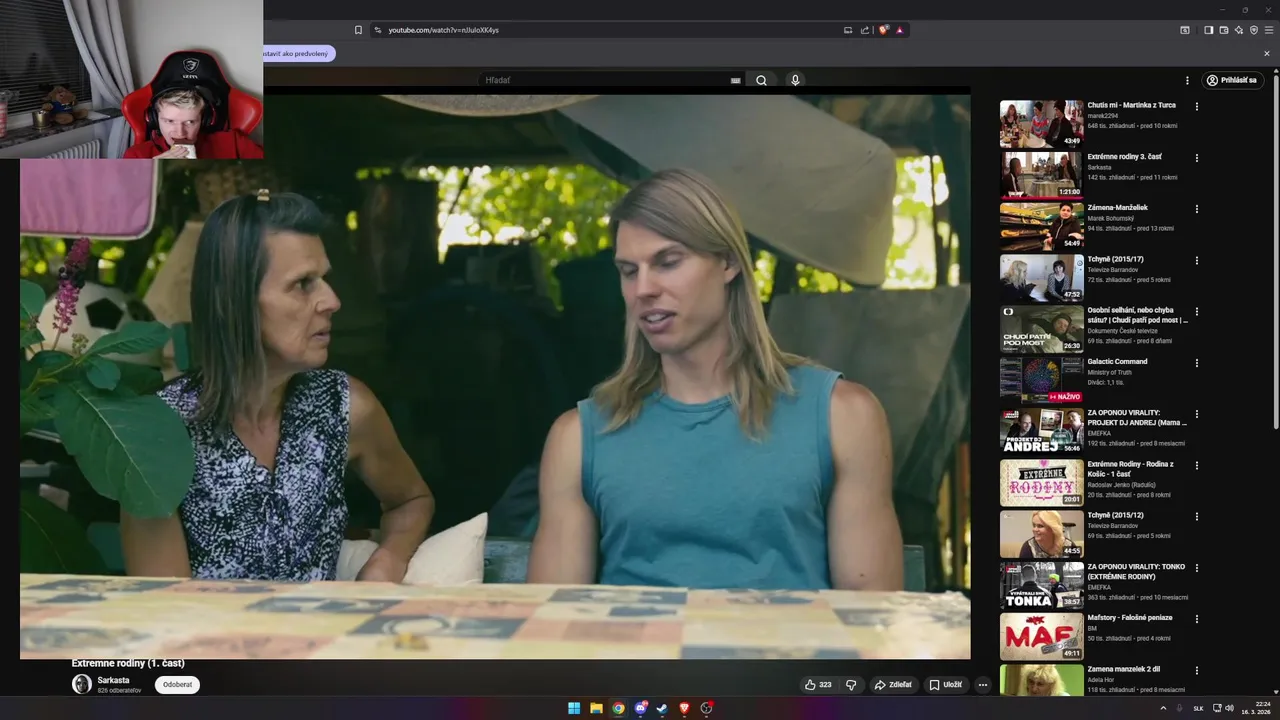Open the browser hamburger menu
The height and width of the screenshot is (720, 1280).
1268,30
